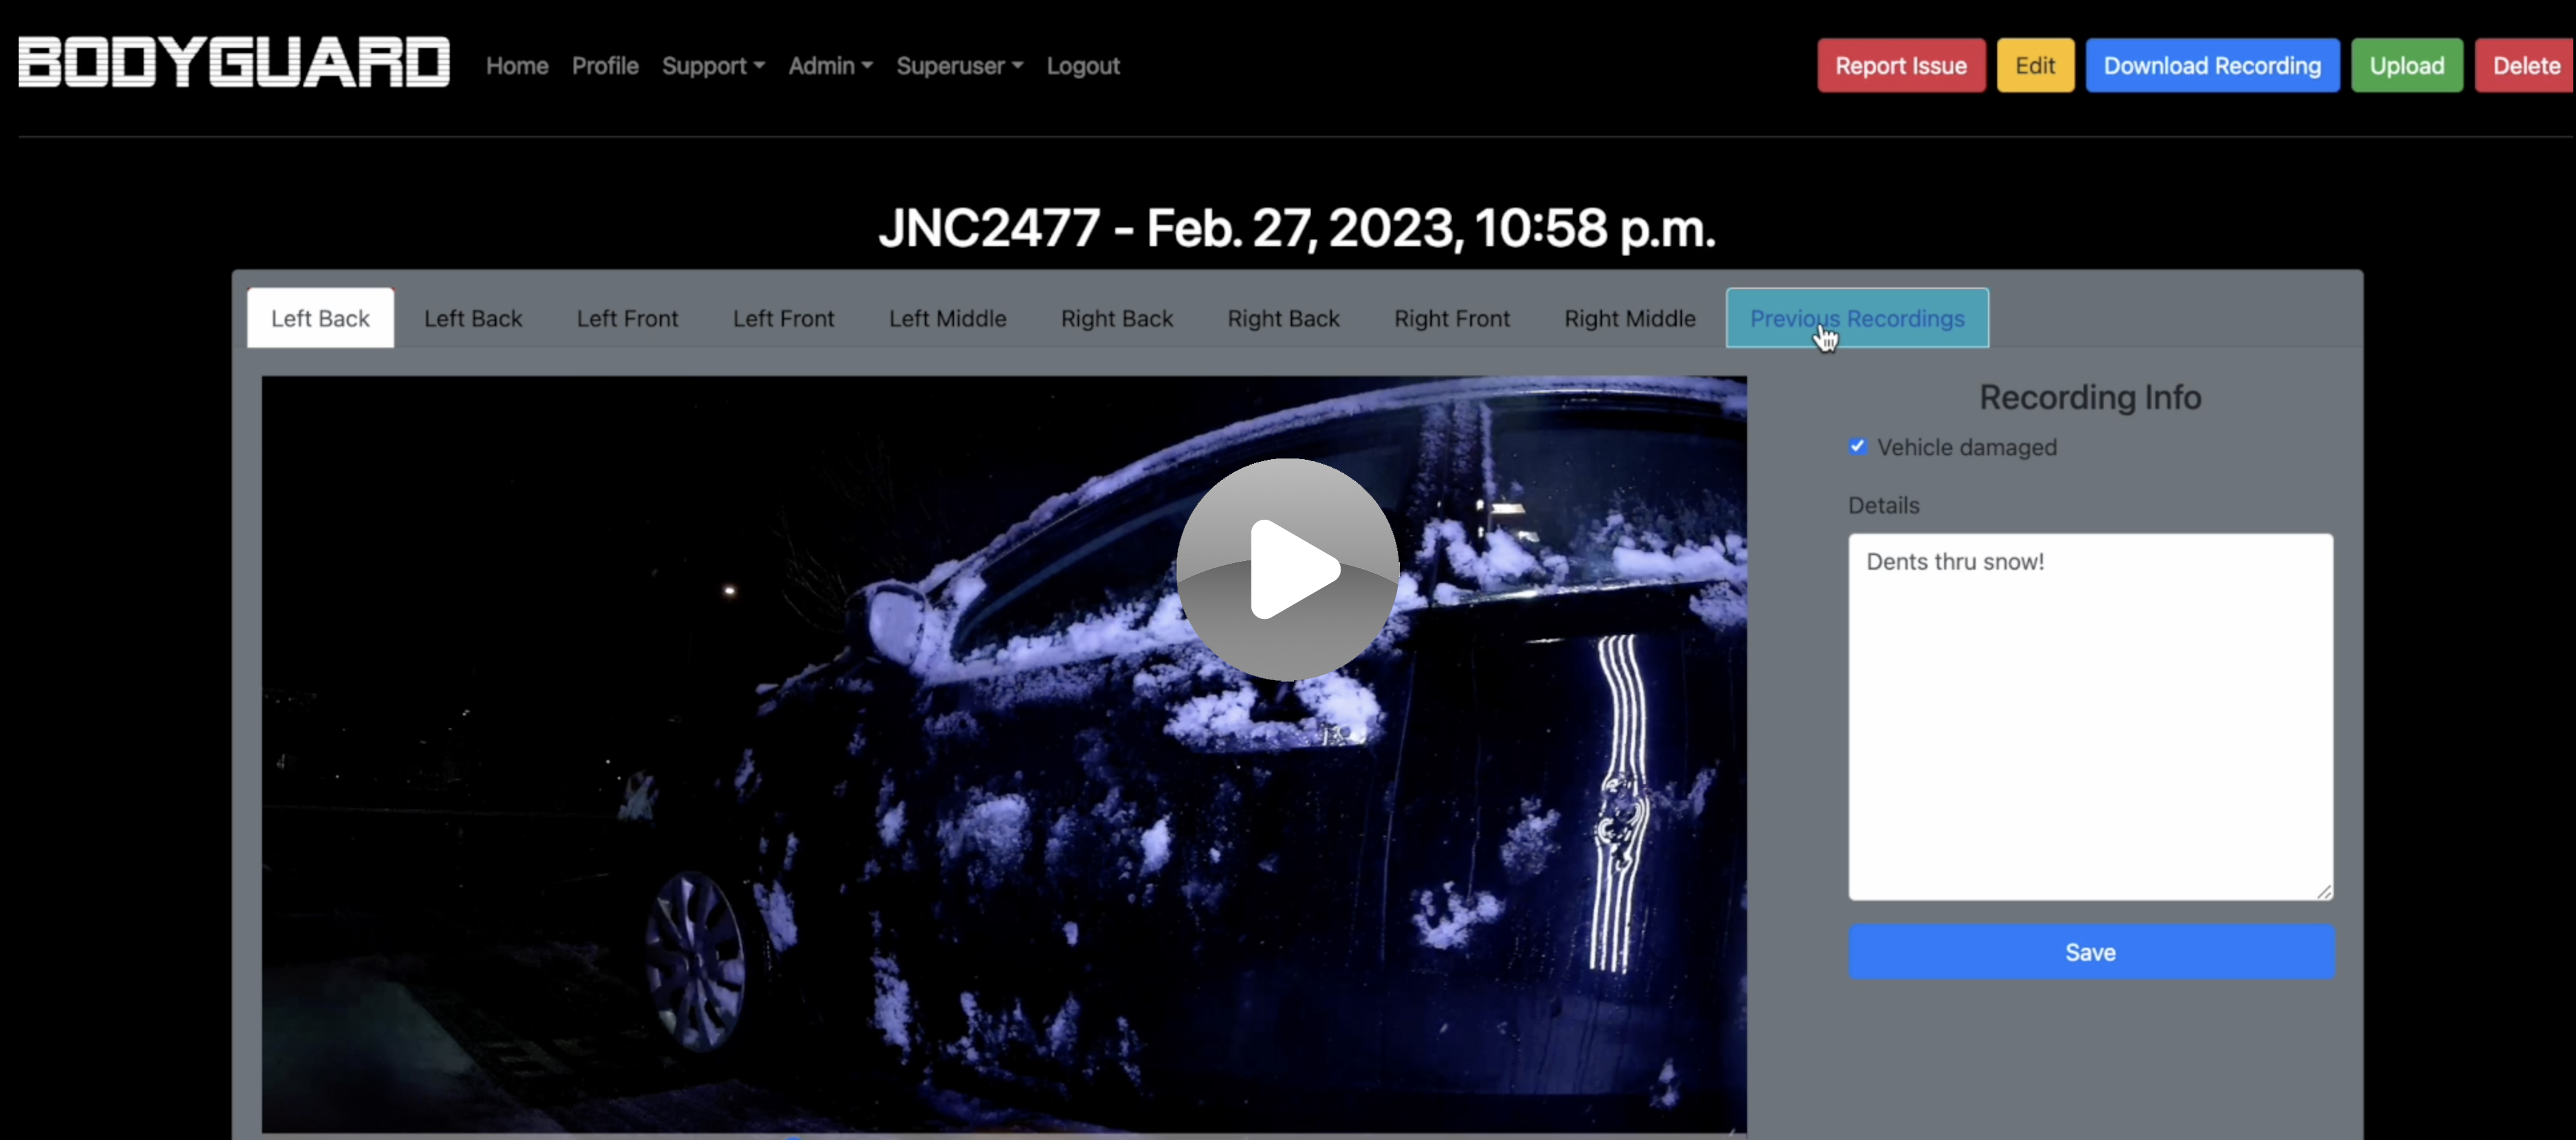Viewport: 2576px width, 1140px height.
Task: Go to the Home page
Action: click(x=517, y=66)
